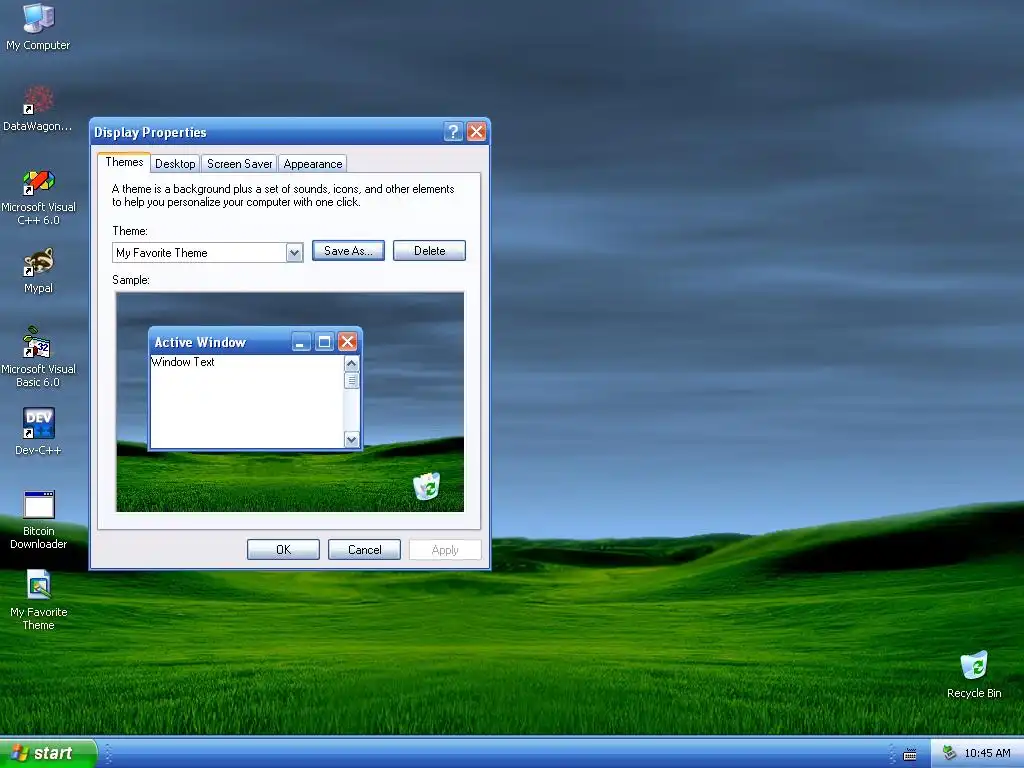Viewport: 1024px width, 768px height.
Task: Click the Apply button
Action: (445, 550)
